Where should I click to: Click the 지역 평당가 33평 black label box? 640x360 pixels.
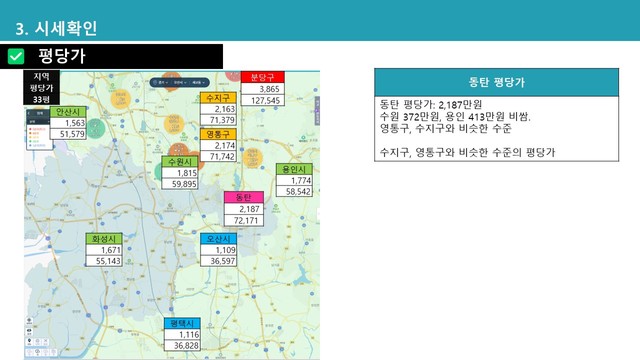tap(42, 88)
